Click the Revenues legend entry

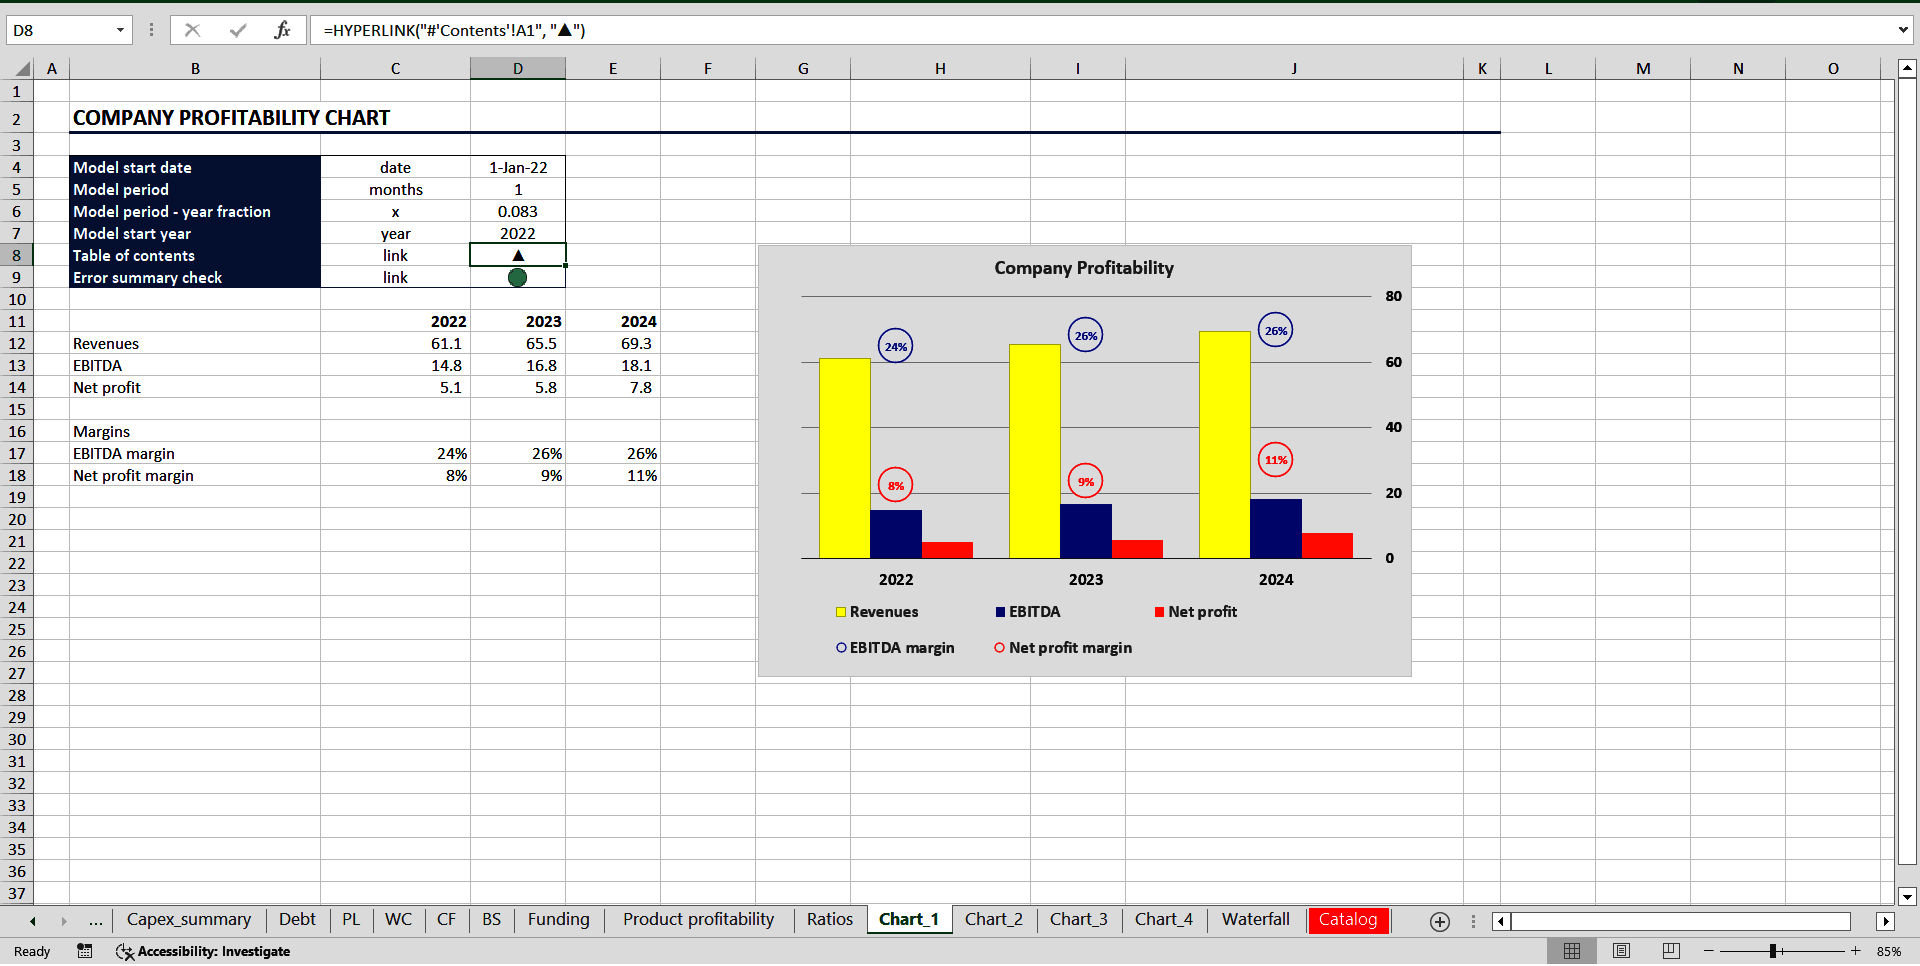877,612
